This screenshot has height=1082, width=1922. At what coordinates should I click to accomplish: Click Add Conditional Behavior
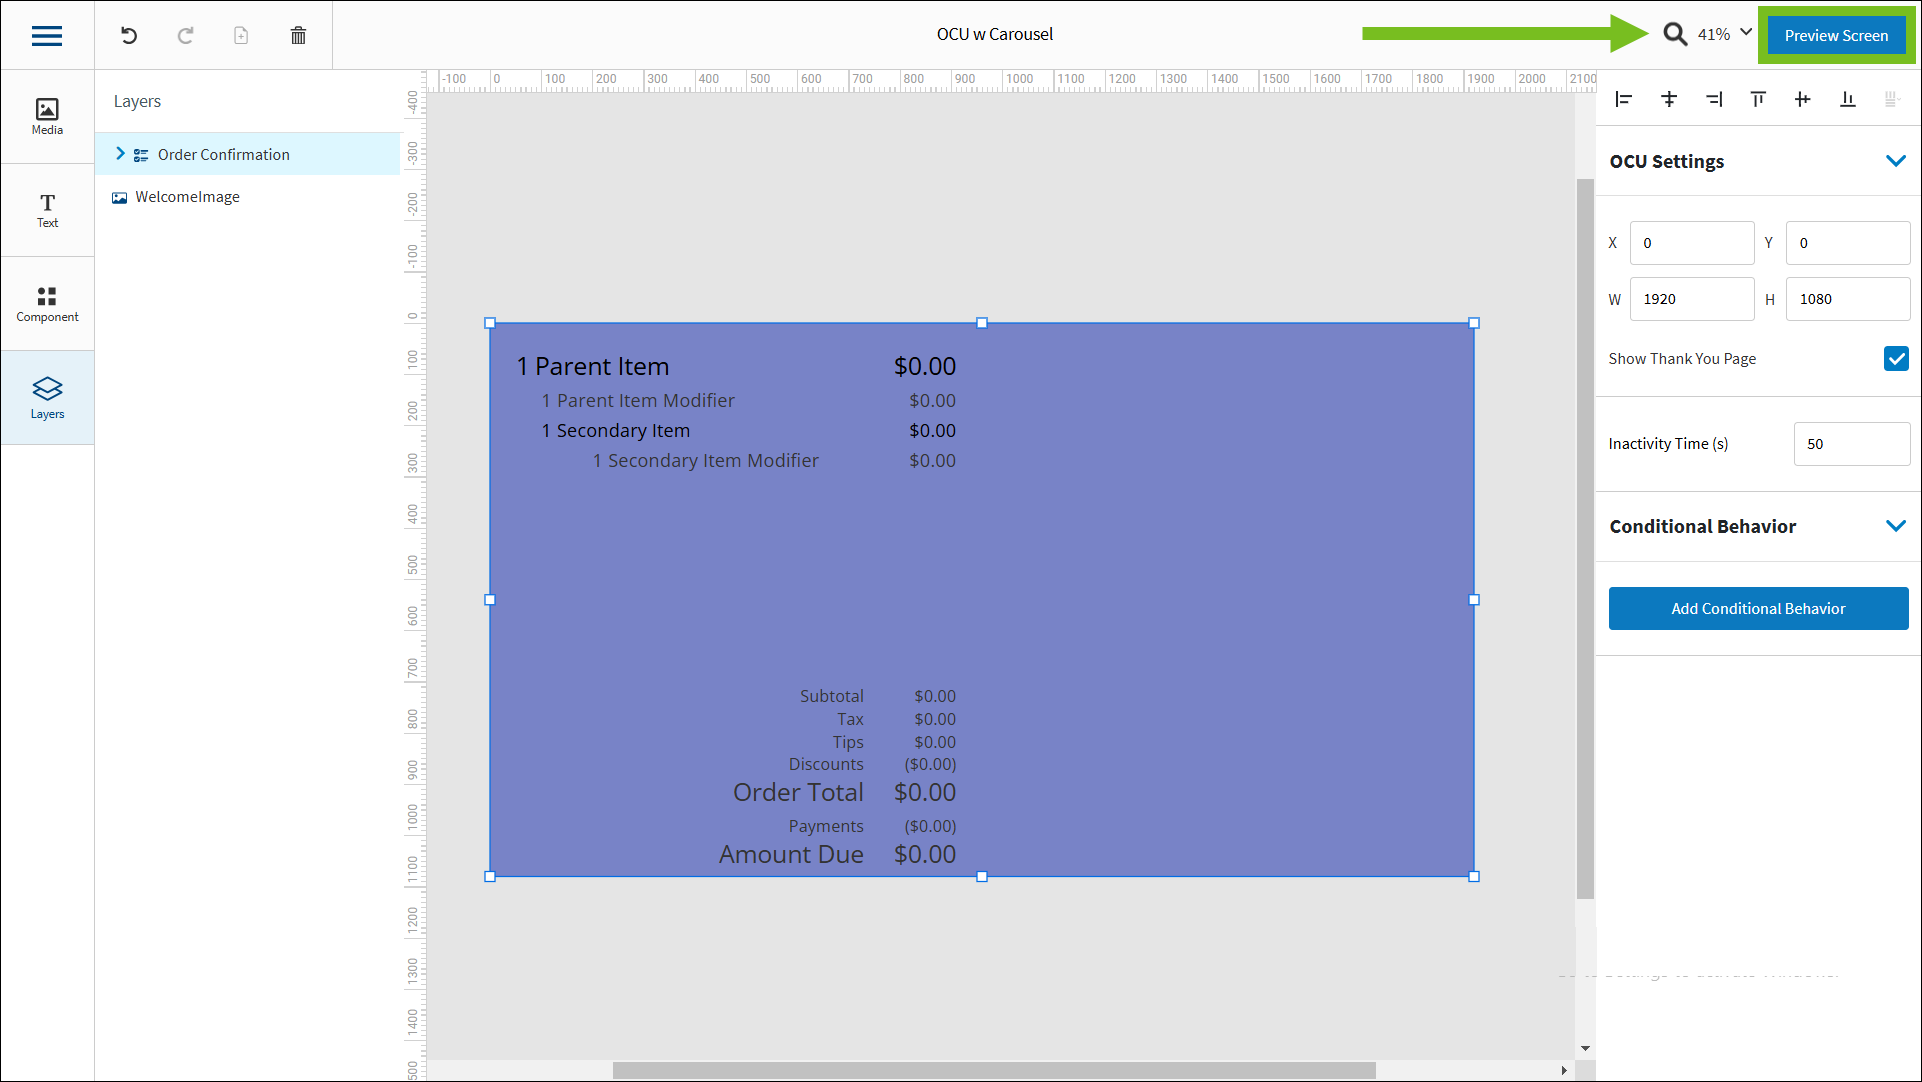[1758, 608]
